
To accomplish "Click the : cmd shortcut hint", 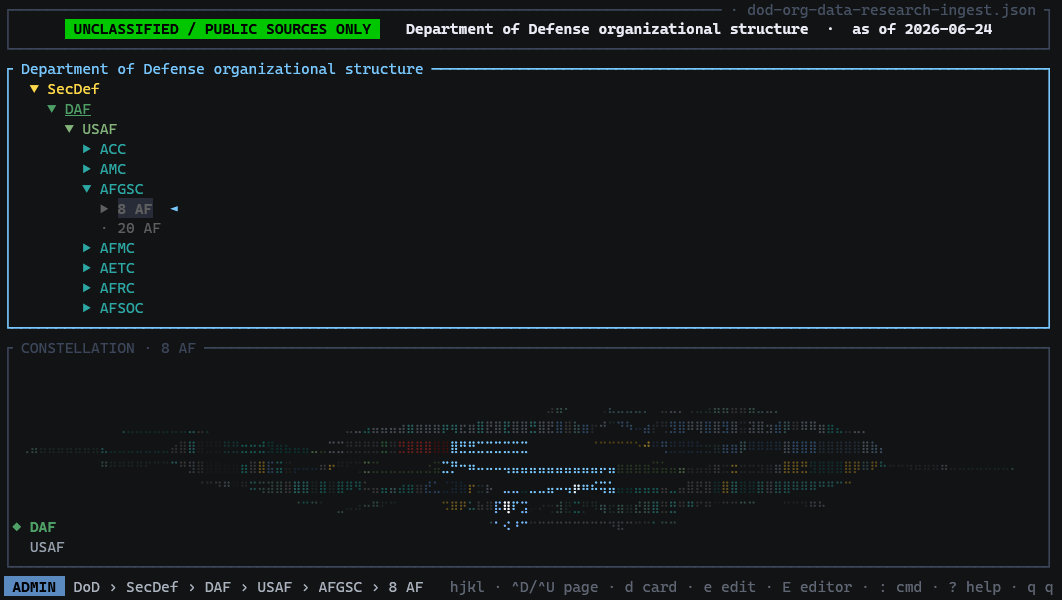I will pos(900,587).
